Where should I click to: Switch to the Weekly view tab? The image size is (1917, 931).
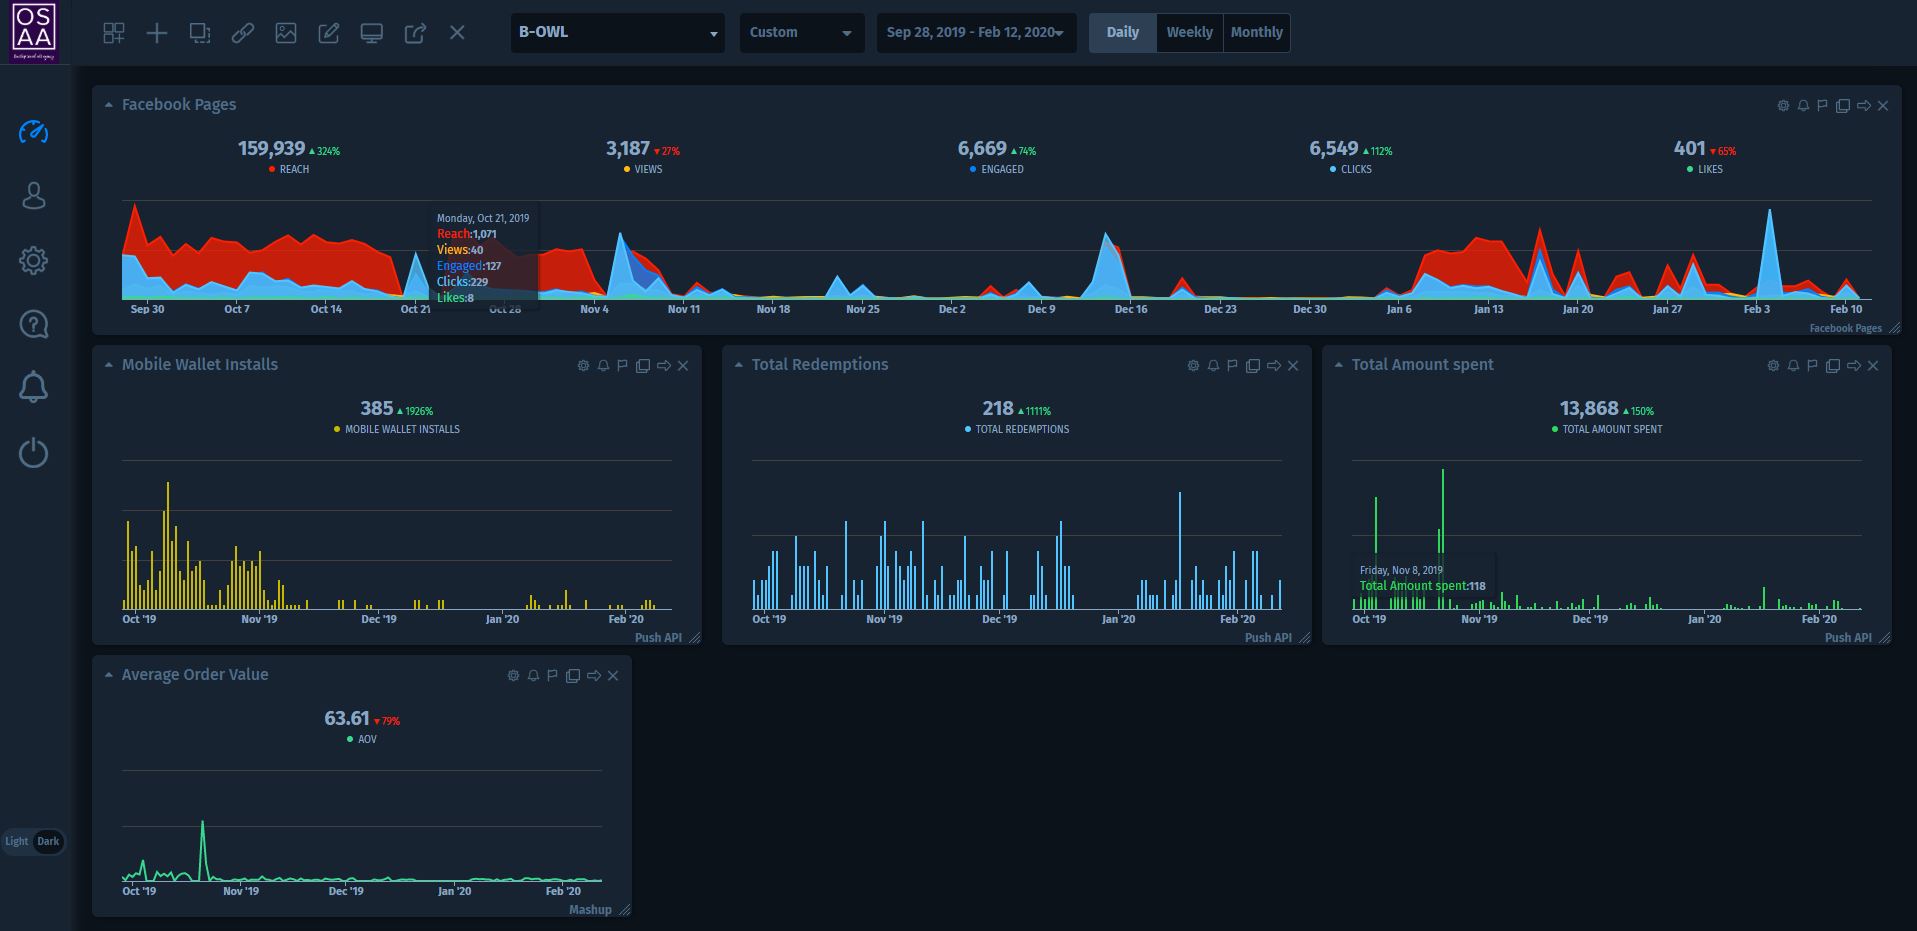tap(1189, 32)
